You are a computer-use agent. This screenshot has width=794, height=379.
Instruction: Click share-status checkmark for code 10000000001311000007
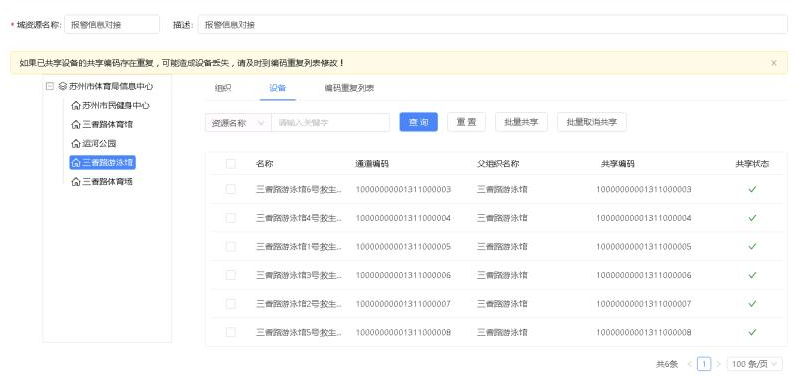pos(752,304)
